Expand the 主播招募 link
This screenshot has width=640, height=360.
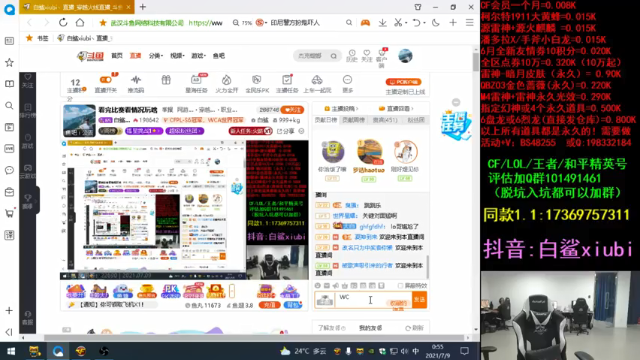341,109
